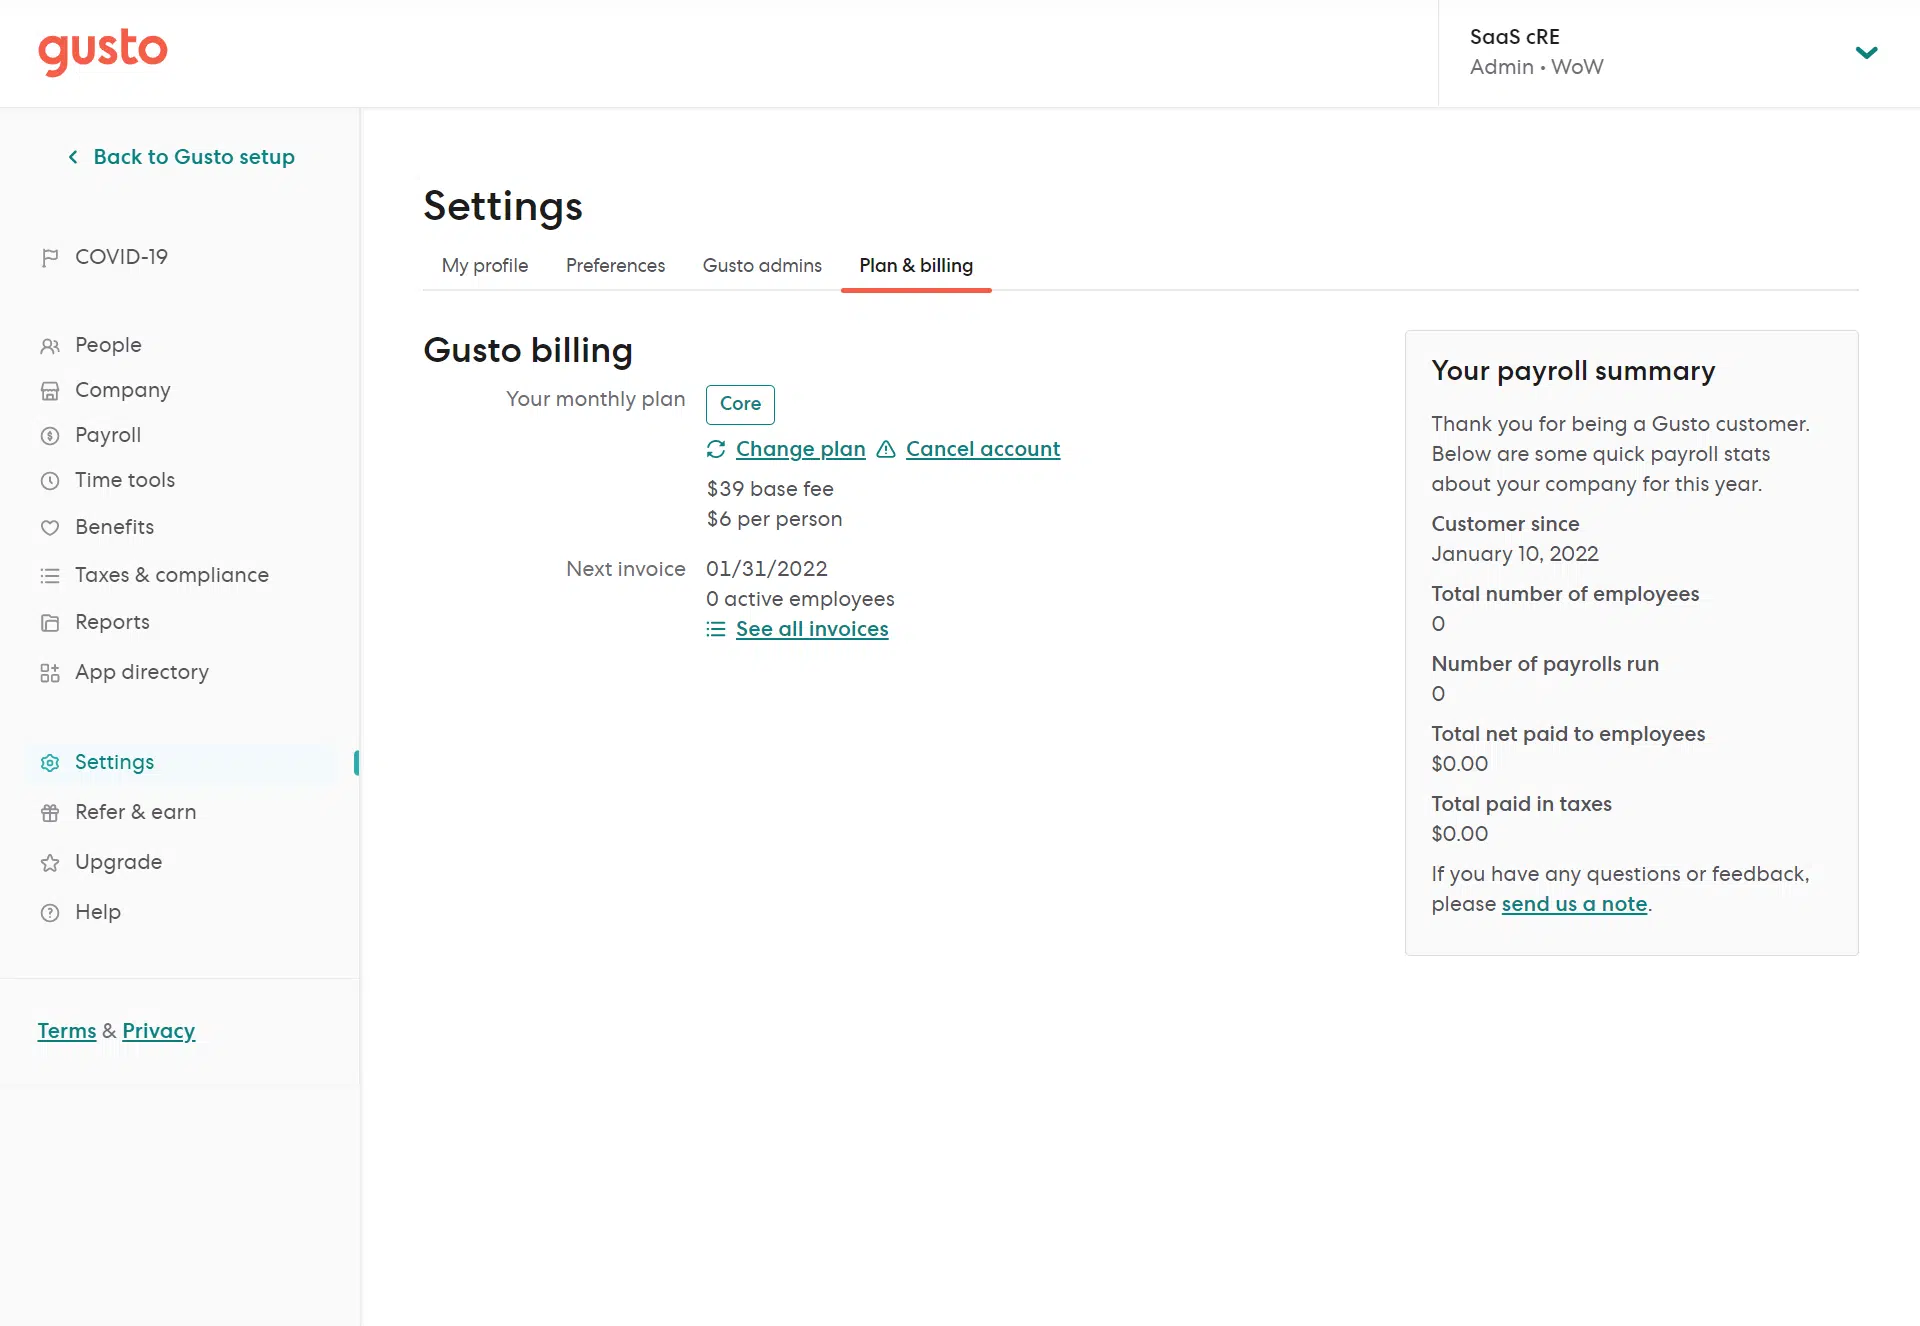Click the send us a note link
This screenshot has height=1326, width=1920.
(1574, 905)
